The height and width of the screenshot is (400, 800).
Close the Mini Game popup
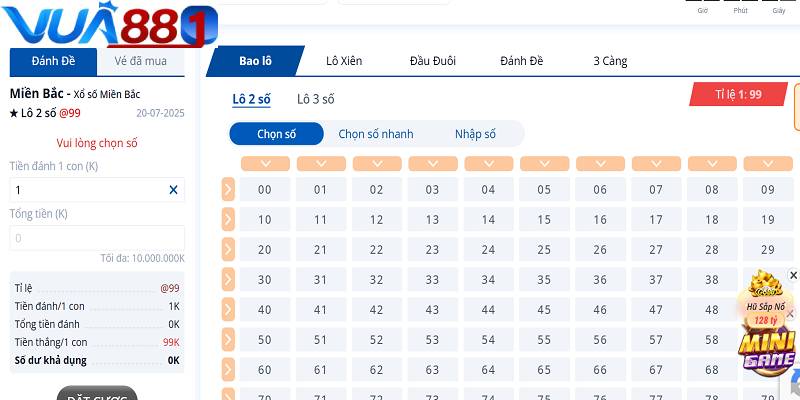point(794,275)
